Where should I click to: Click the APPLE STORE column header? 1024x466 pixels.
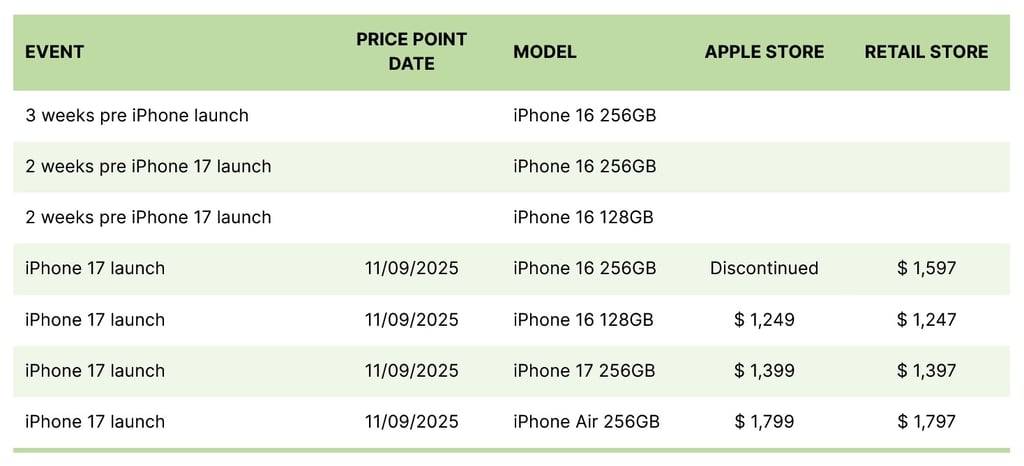[764, 52]
